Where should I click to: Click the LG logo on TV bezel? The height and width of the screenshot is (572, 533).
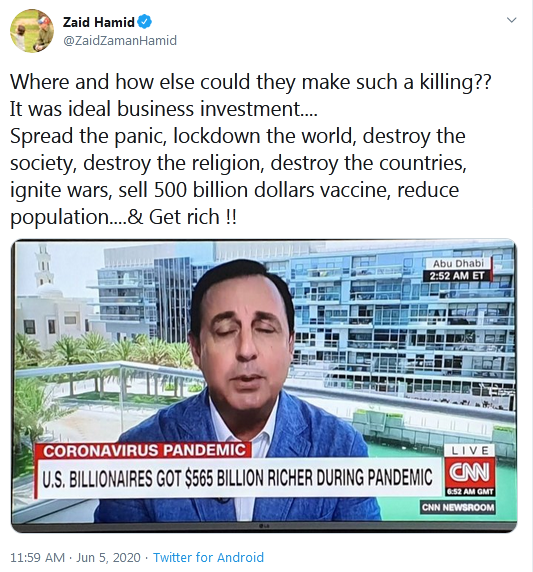point(264,526)
